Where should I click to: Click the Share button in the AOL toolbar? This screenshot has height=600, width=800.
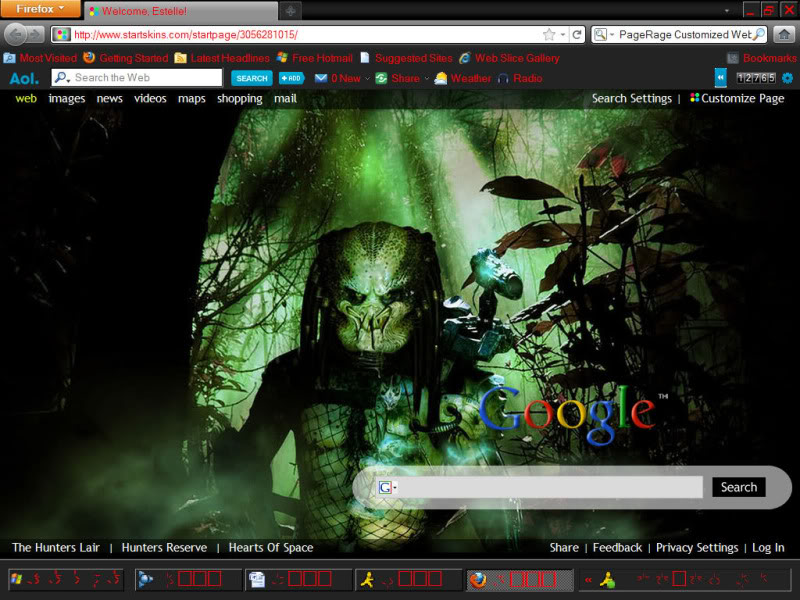point(398,78)
